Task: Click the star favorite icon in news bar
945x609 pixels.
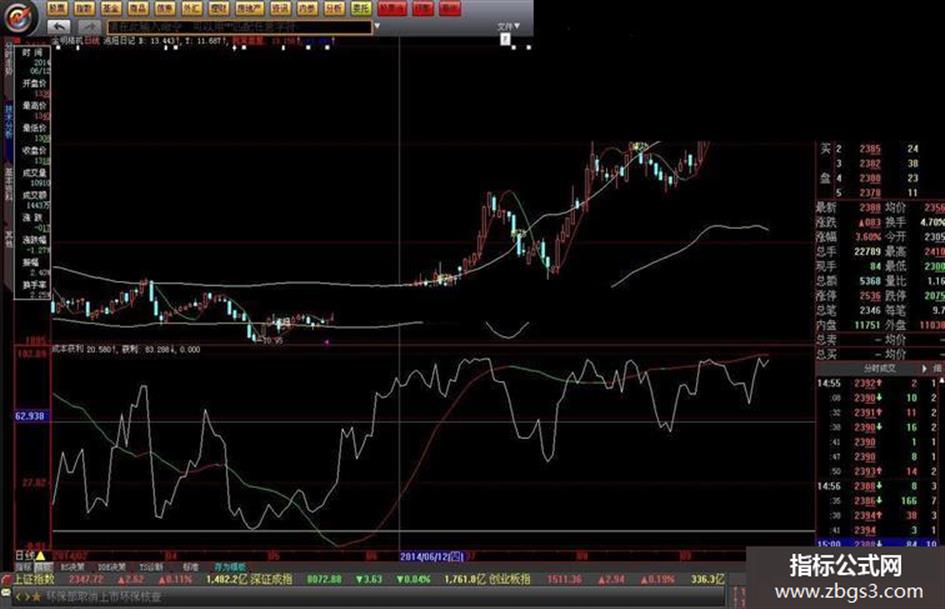Action: coord(36,597)
